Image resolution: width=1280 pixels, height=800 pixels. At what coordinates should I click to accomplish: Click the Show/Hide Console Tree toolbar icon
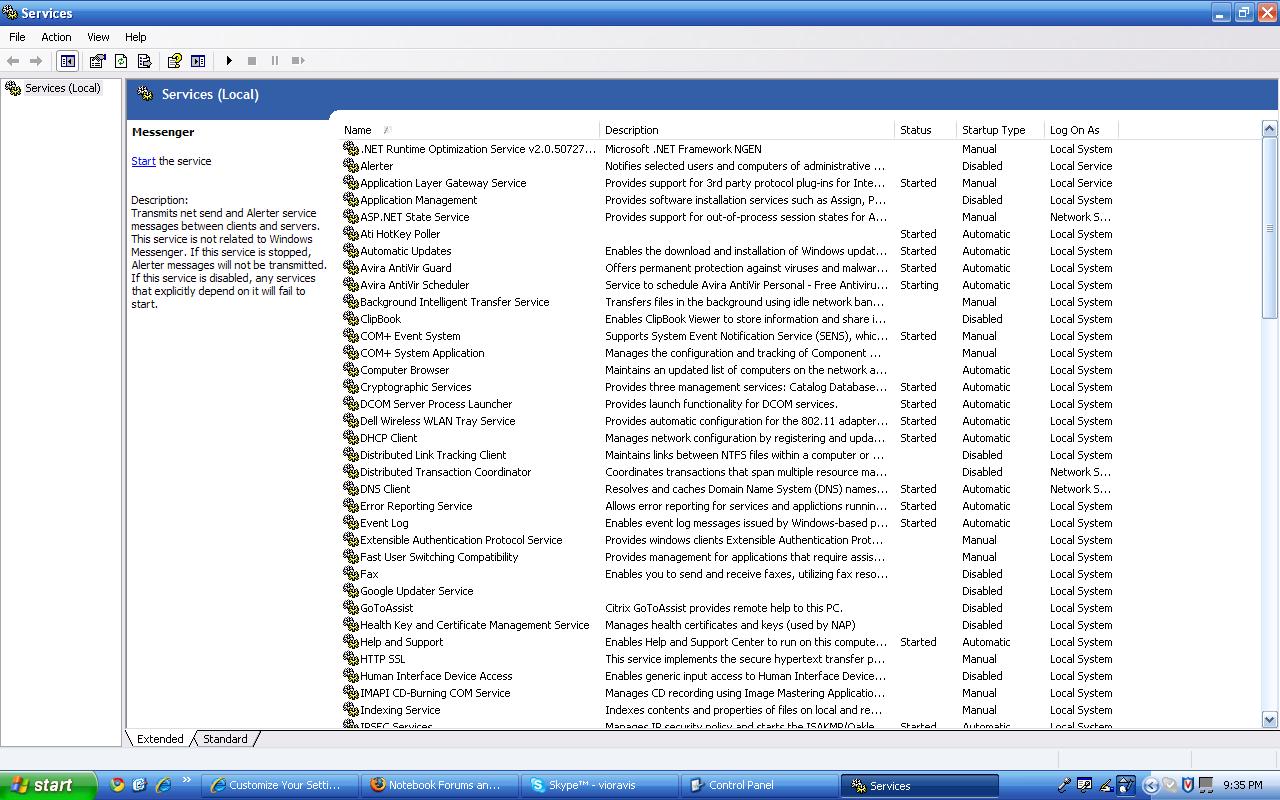point(67,61)
